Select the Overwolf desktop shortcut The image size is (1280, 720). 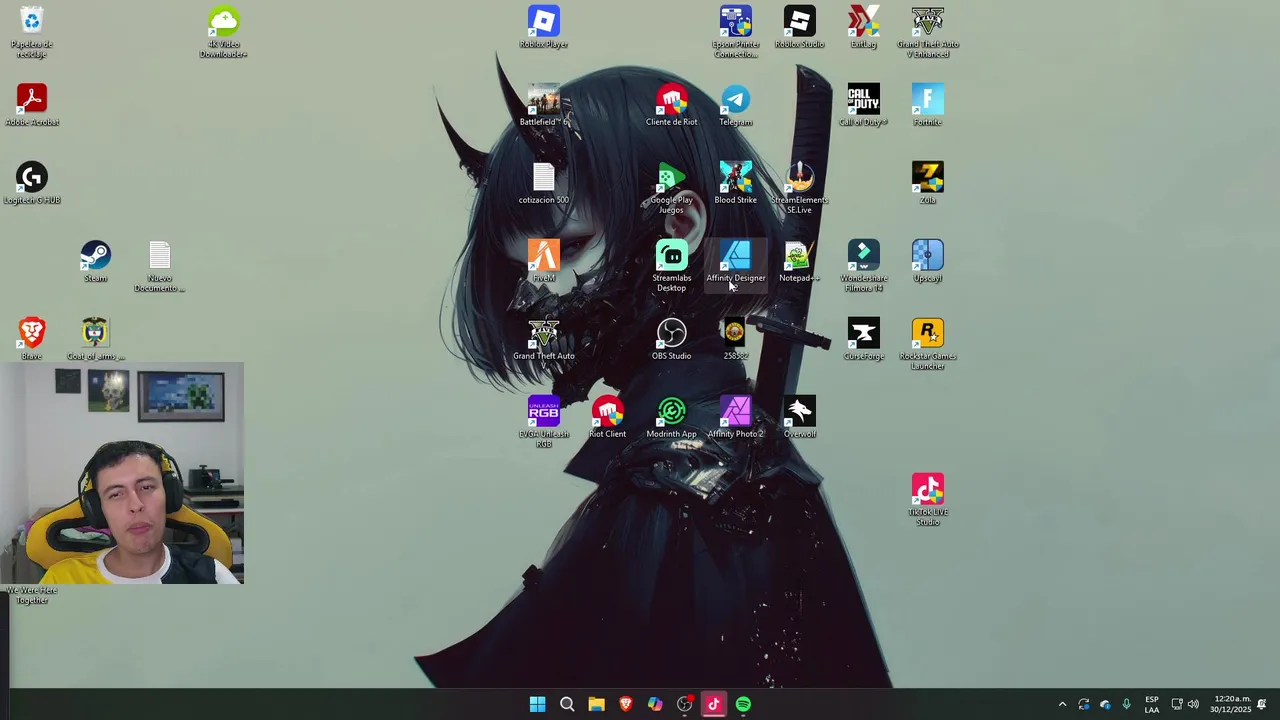coord(800,417)
